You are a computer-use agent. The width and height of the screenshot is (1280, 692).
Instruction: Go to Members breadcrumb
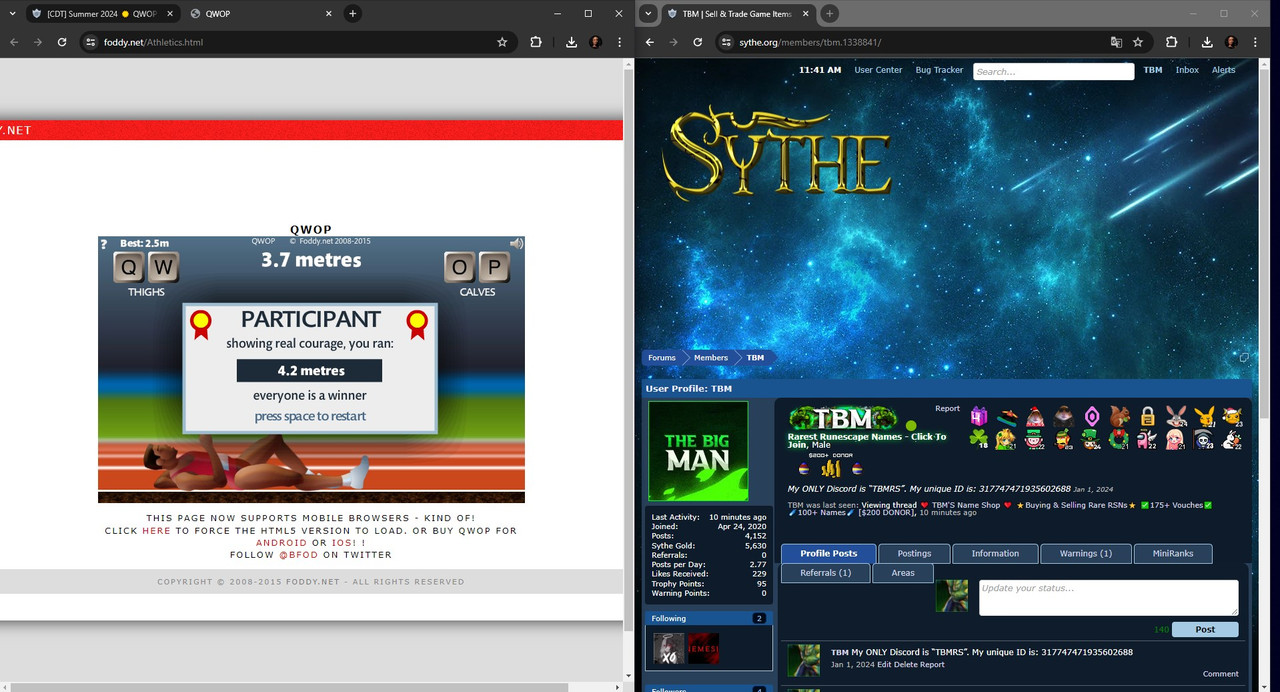click(x=711, y=357)
